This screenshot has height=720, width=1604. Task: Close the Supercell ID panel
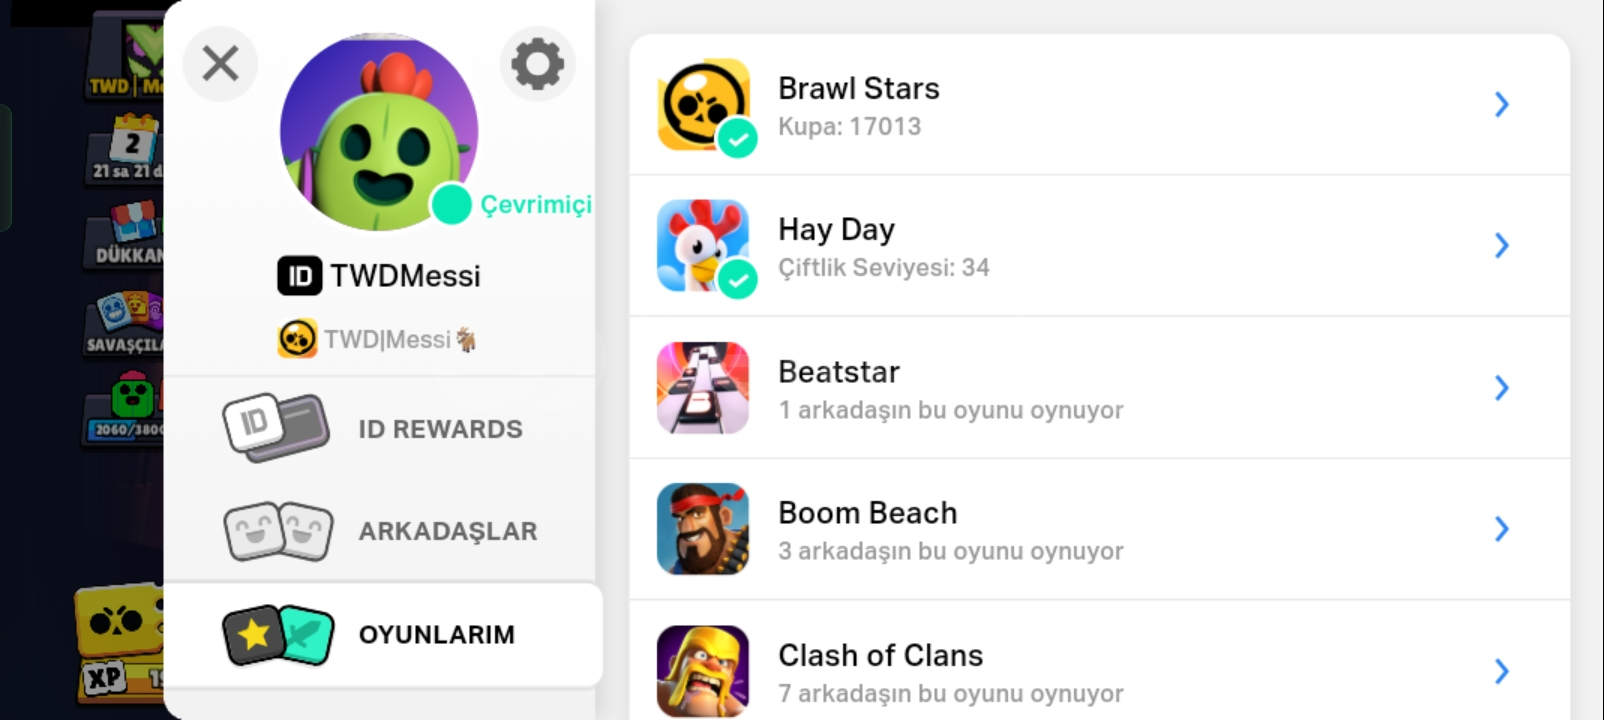220,64
